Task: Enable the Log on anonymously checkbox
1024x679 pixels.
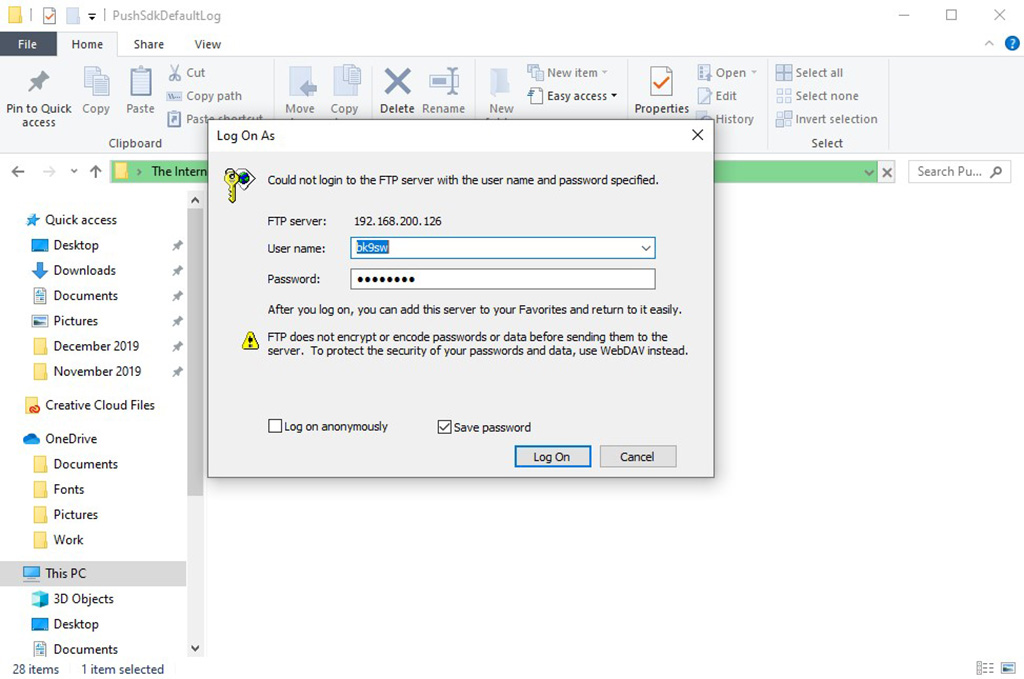Action: pyautogui.click(x=275, y=426)
